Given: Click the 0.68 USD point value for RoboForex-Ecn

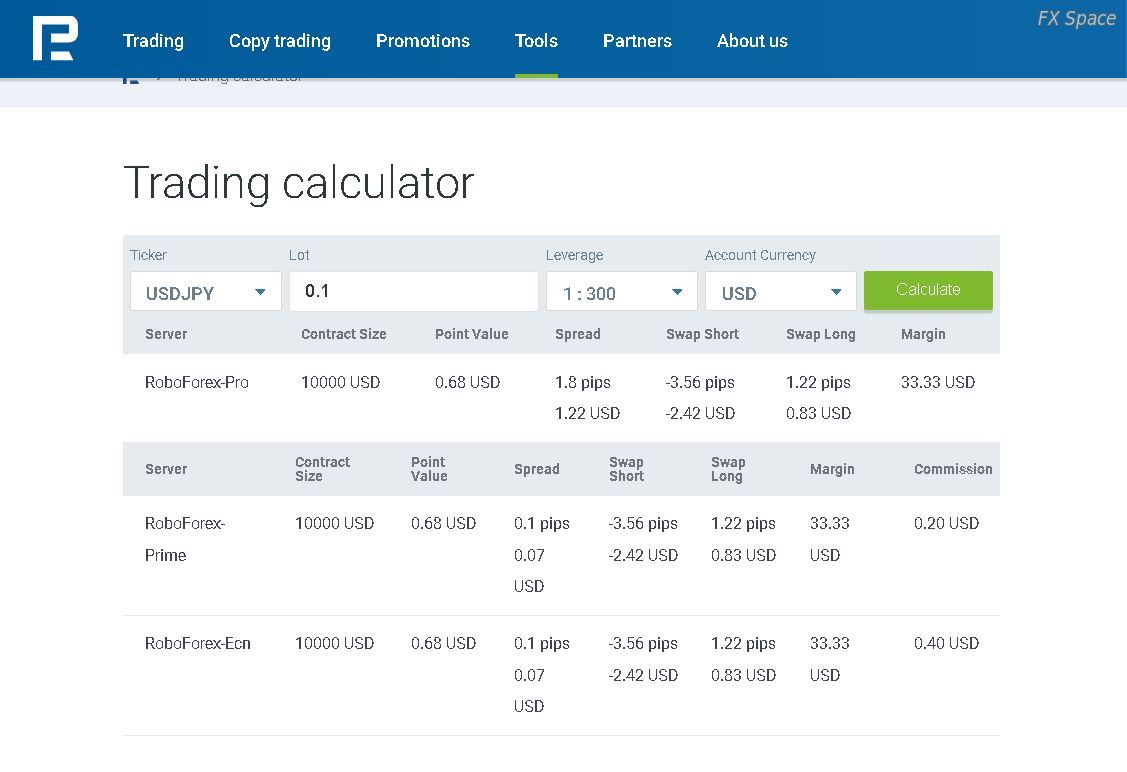Looking at the screenshot, I should click(x=443, y=643).
